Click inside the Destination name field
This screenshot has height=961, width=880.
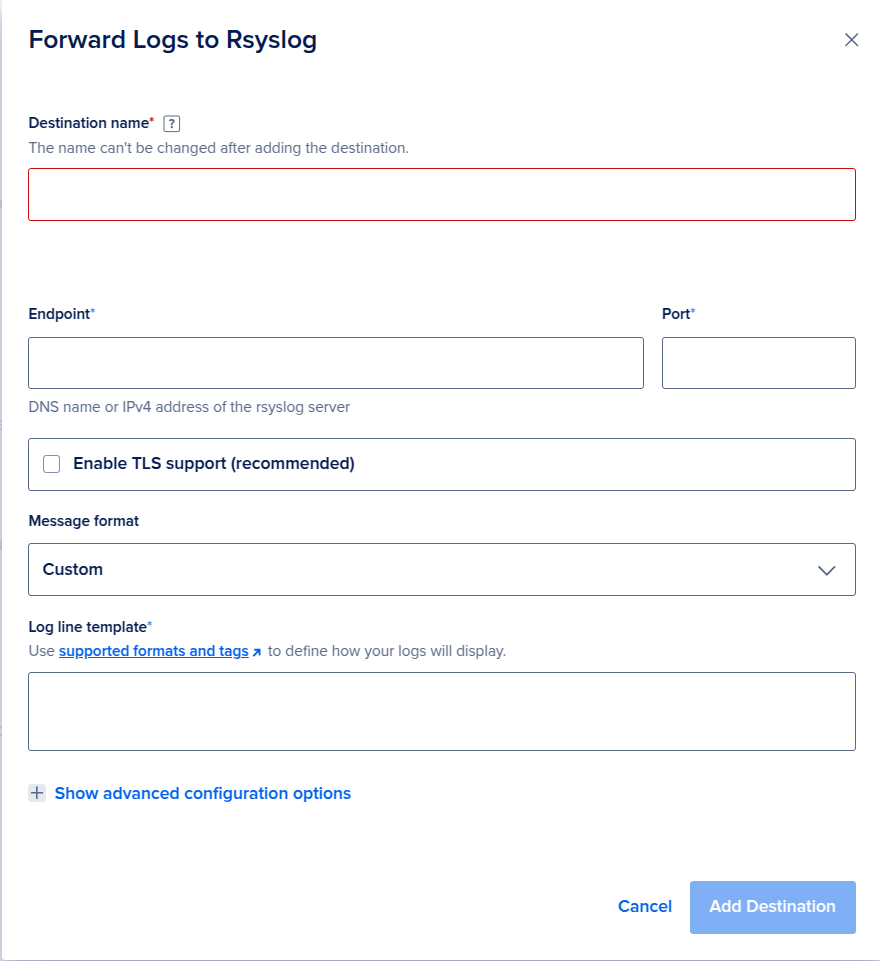(x=441, y=194)
